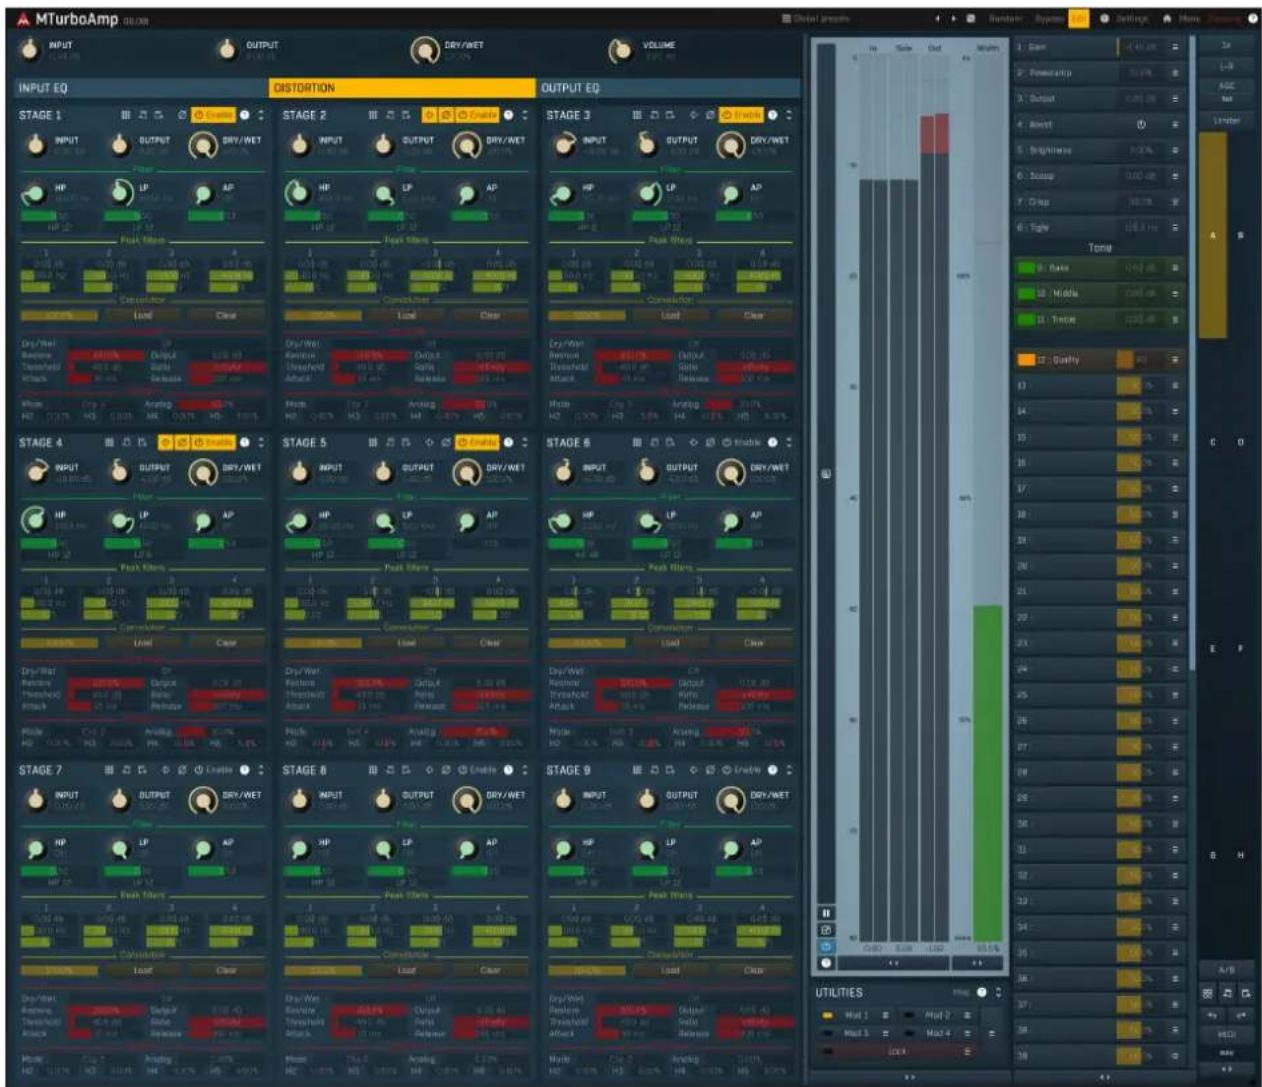Open Bass parameter row menu
1262x1087 pixels.
[x=1175, y=268]
